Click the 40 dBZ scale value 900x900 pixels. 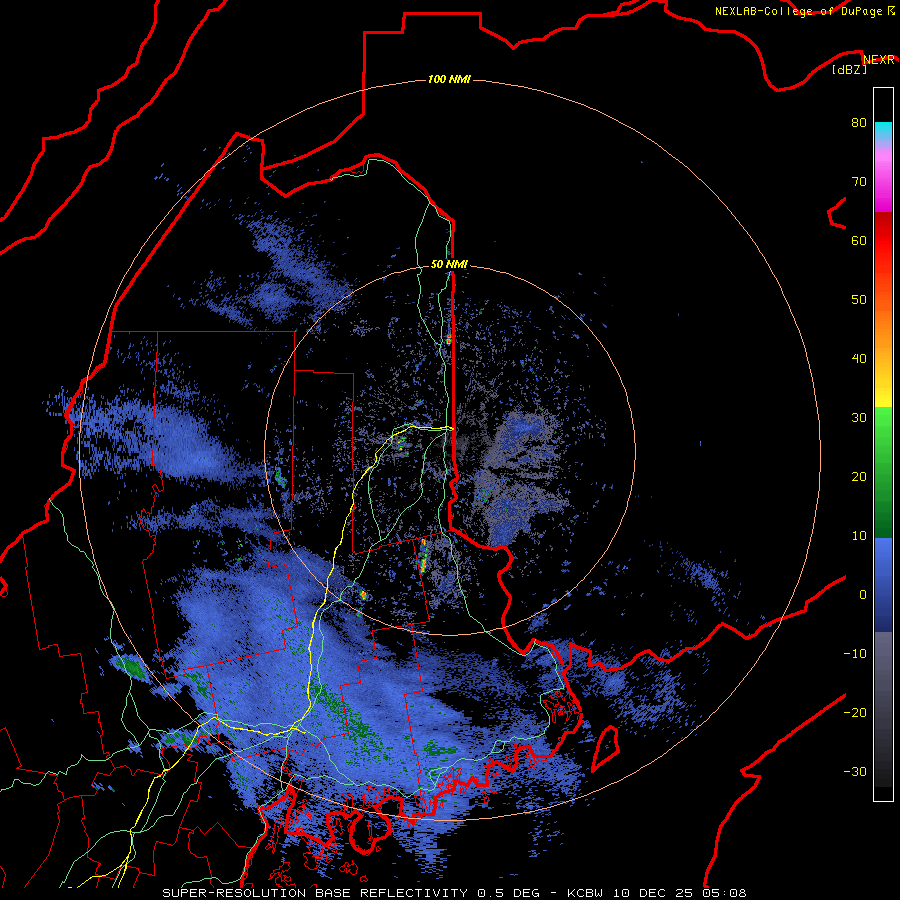(x=859, y=359)
